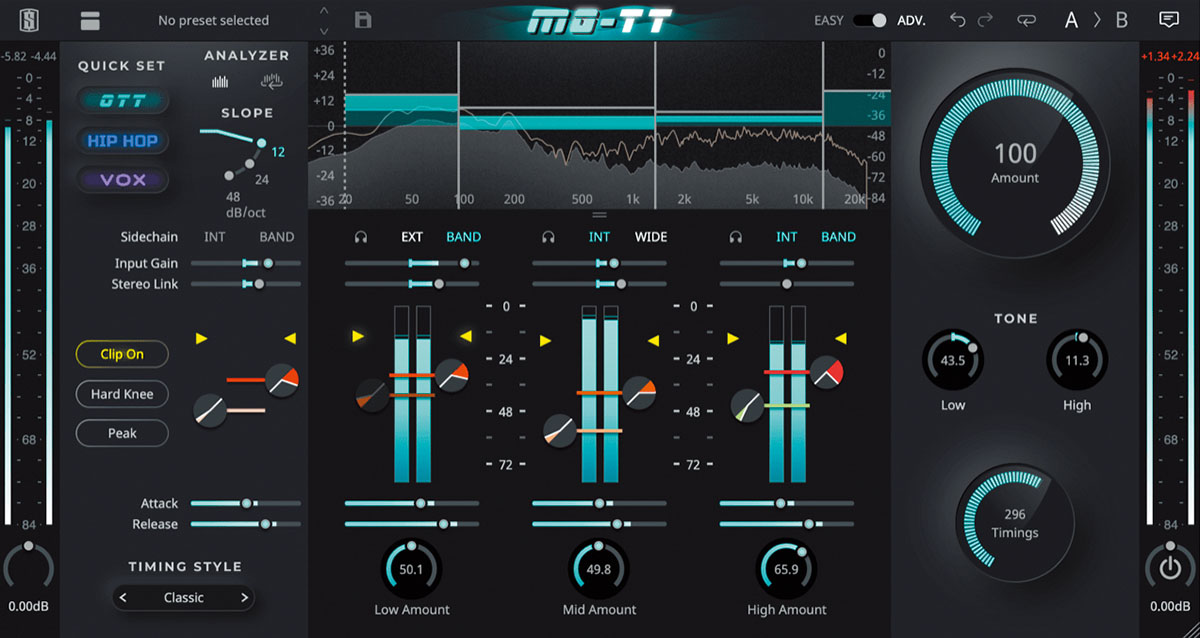Expand the analyzer resize handle
This screenshot has width=1200, height=638.
click(x=600, y=215)
